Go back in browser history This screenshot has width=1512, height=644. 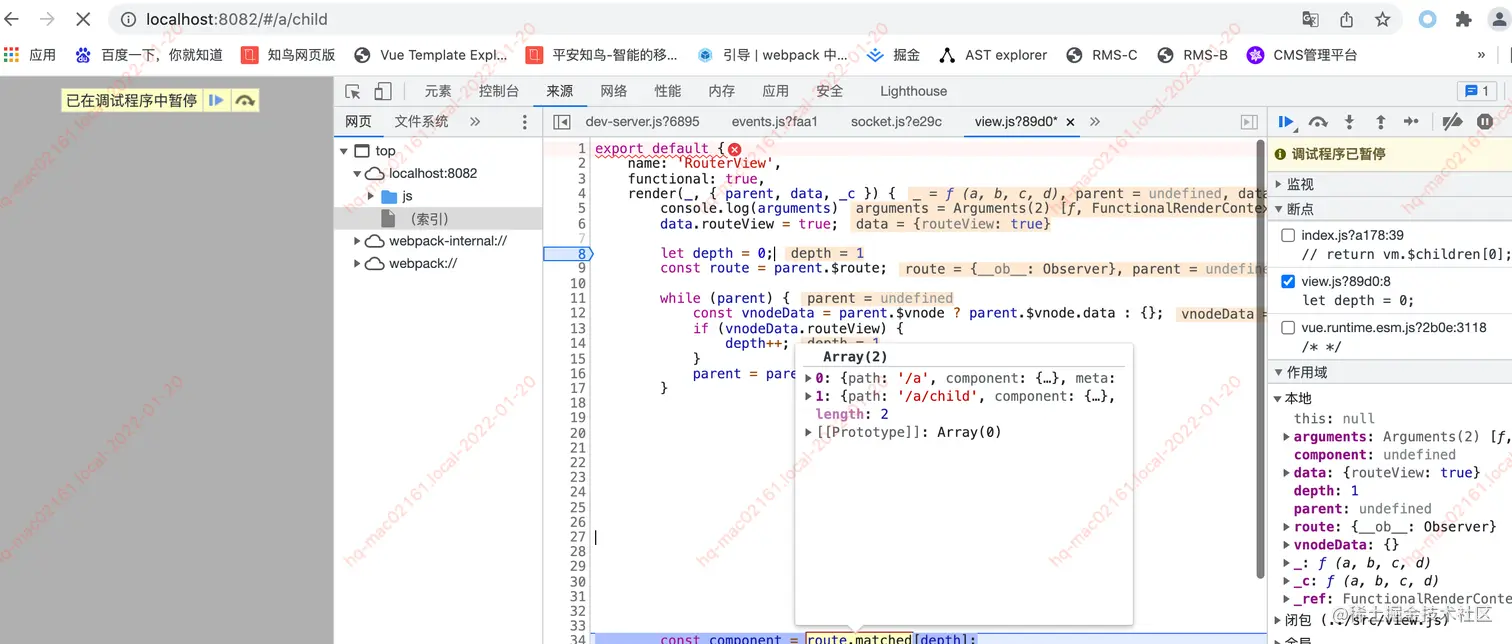tap(12, 19)
